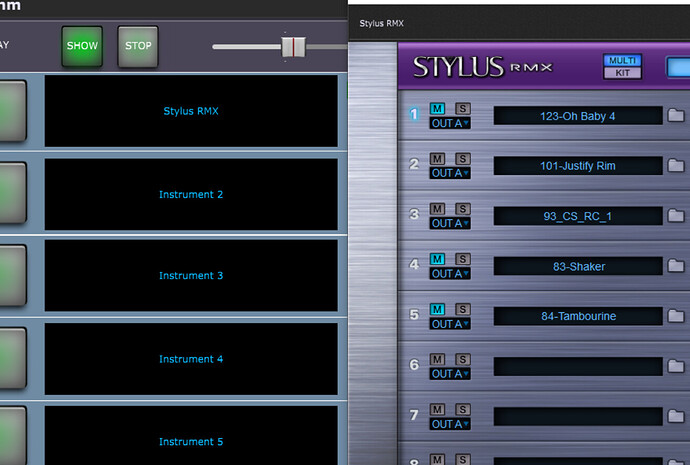This screenshot has height=465, width=690.
Task: Click the 84-Tambourine groove name
Action: point(578,316)
